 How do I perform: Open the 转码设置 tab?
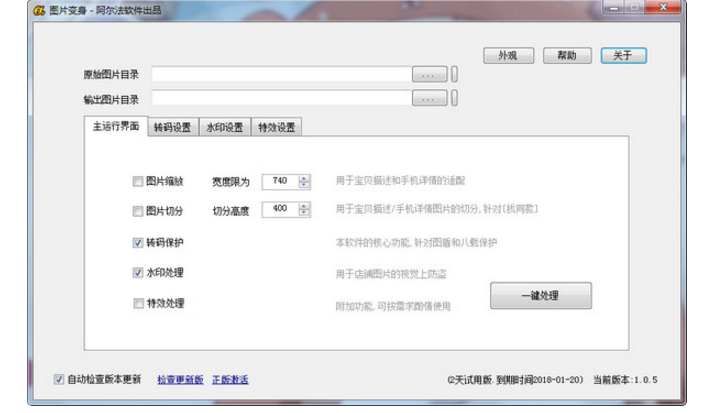172,127
